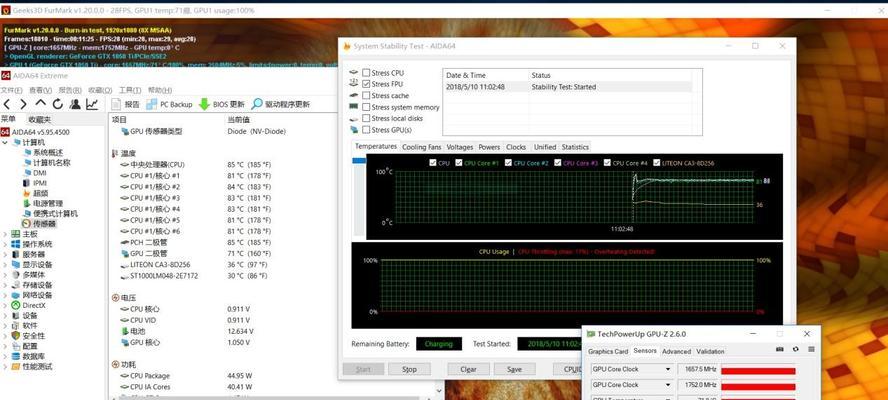This screenshot has height=400, width=888.
Task: Select 性能测试 benchmark node in the tree
Action: 32,367
